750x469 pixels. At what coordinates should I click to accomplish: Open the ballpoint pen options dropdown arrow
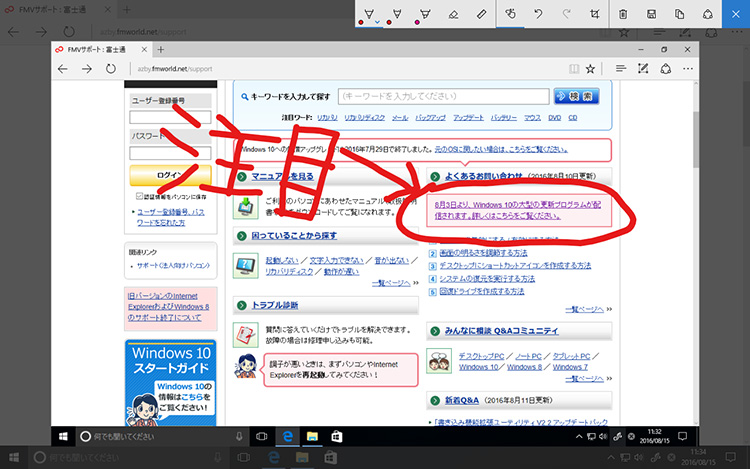[375, 22]
